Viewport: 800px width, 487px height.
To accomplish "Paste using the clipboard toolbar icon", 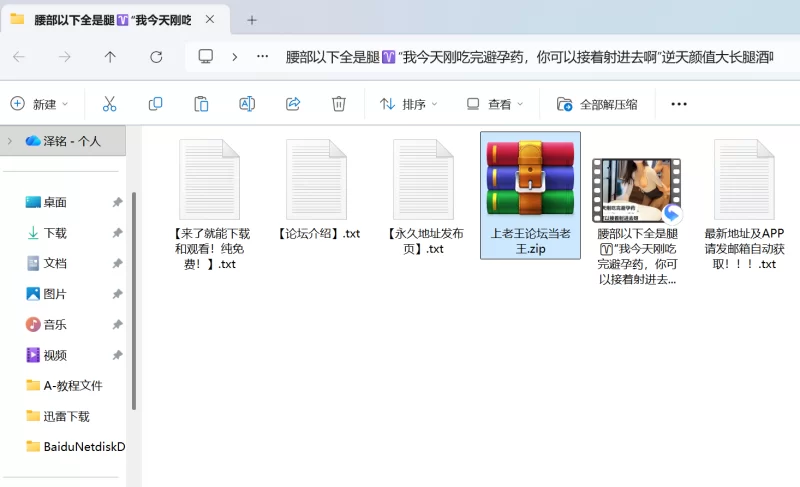I will click(x=201, y=104).
